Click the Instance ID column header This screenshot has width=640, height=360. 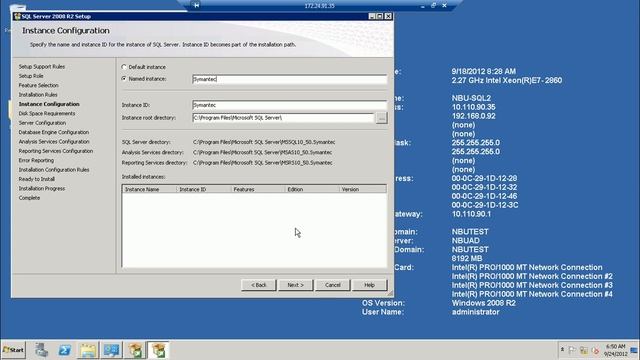pos(204,189)
